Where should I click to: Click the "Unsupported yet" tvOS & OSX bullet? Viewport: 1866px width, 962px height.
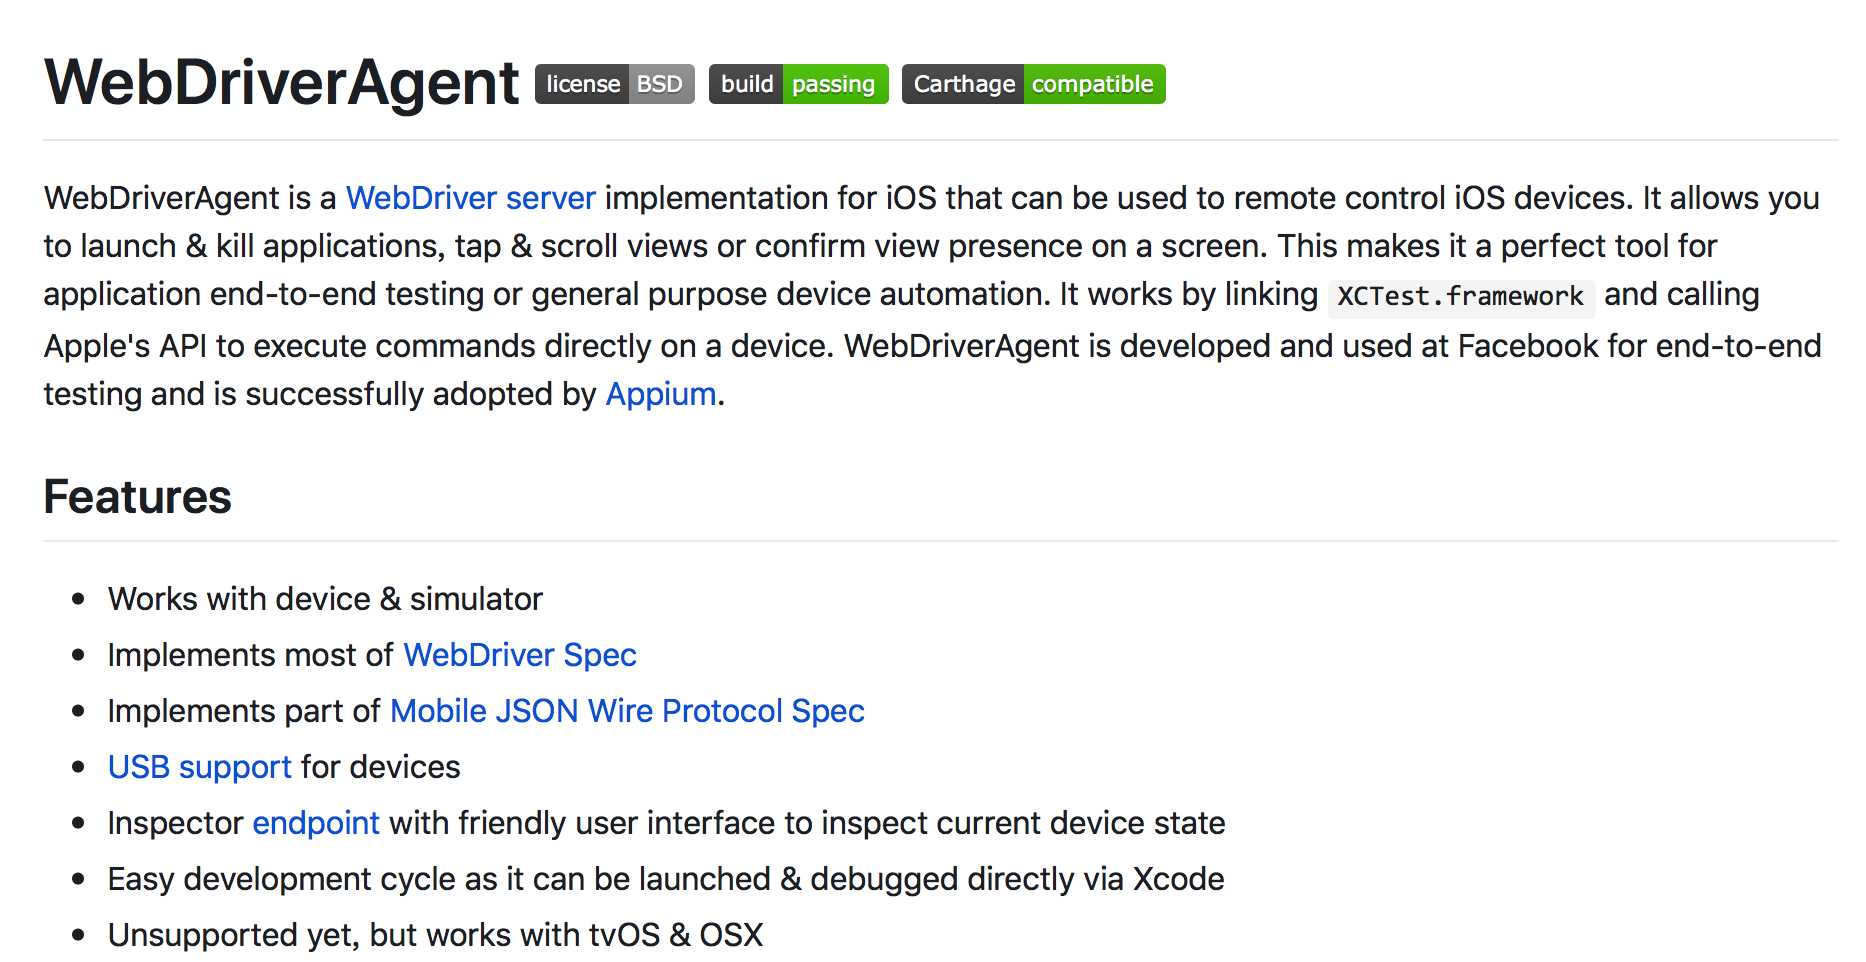(435, 935)
